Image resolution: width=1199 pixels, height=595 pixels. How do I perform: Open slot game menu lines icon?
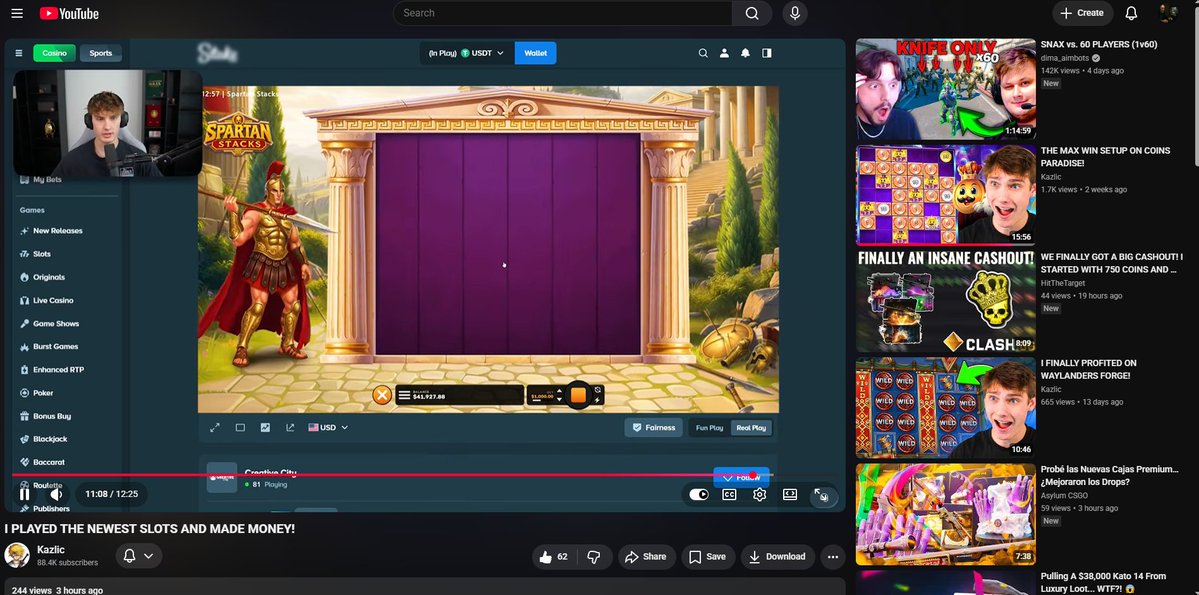(x=404, y=395)
